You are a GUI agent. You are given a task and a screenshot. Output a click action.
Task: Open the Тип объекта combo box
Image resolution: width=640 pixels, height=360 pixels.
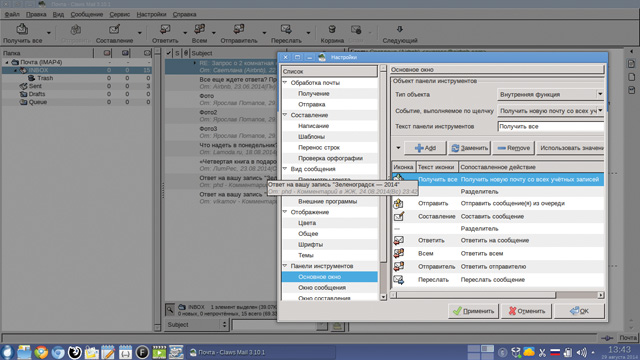tap(551, 94)
